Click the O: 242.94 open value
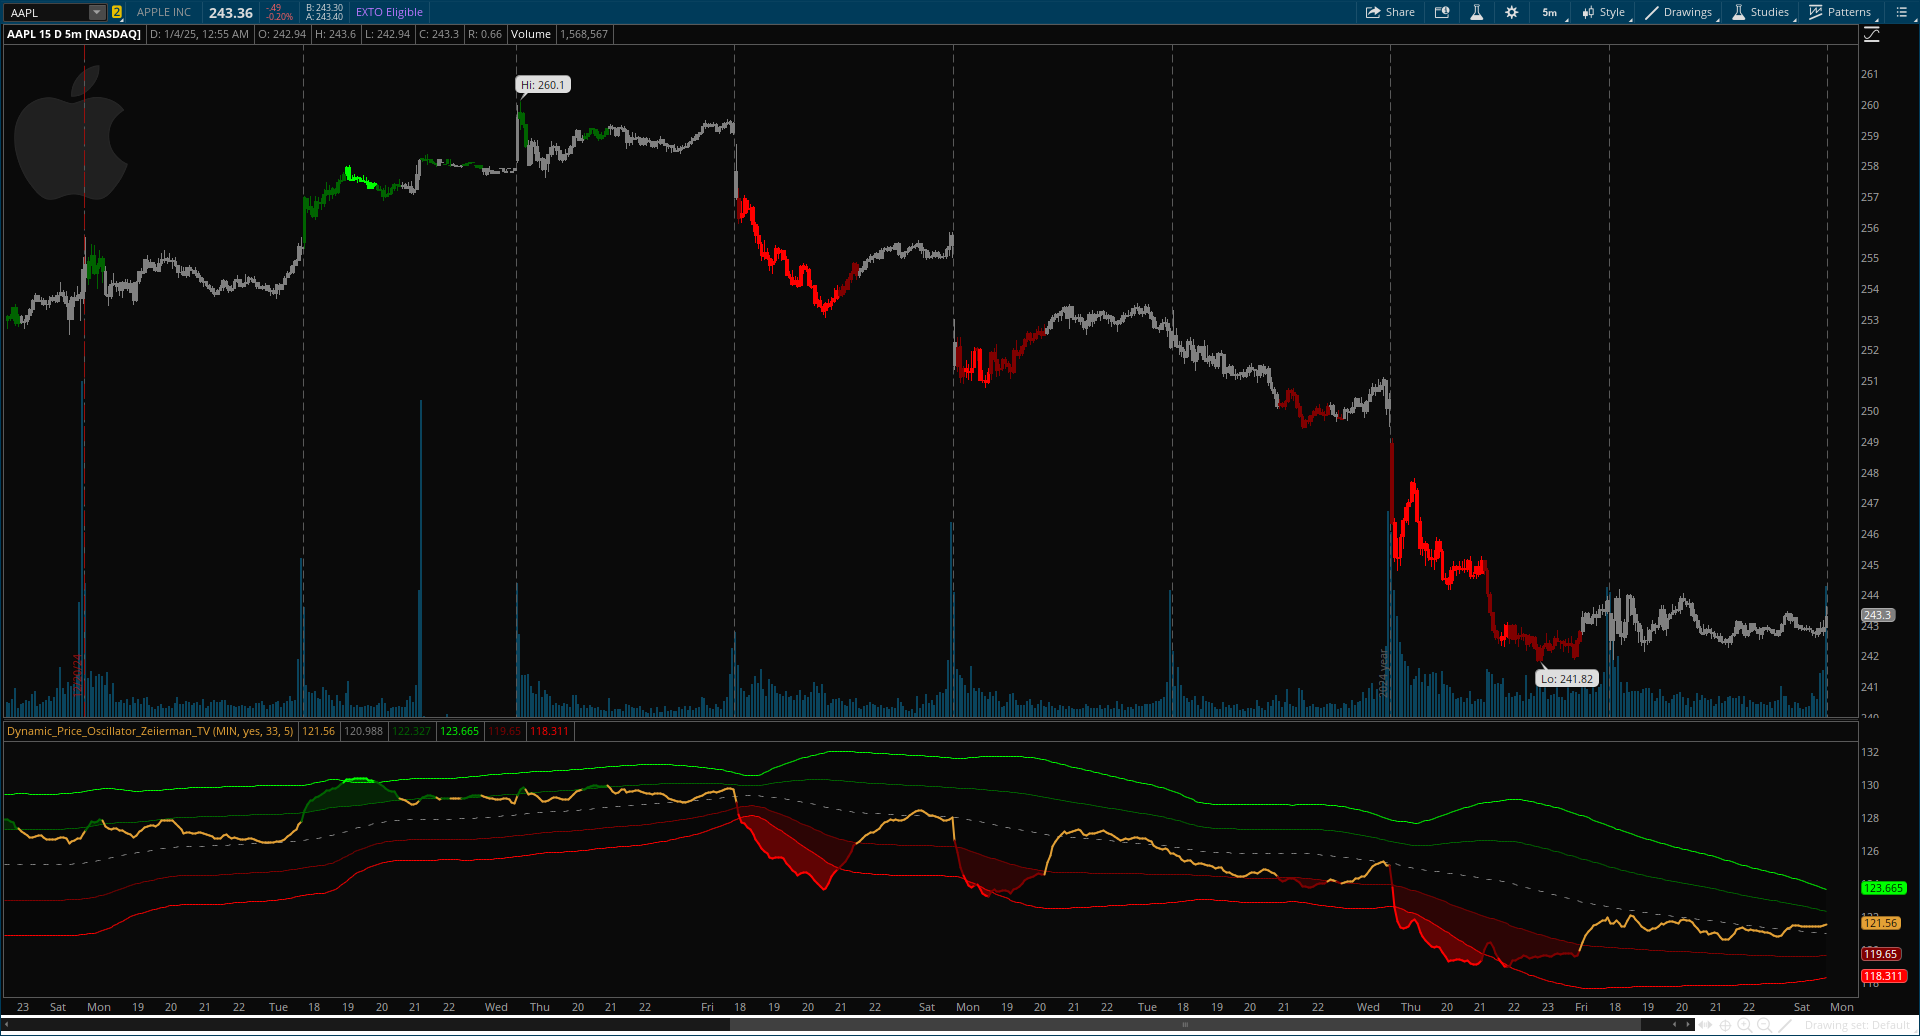1920x1036 pixels. (x=282, y=34)
